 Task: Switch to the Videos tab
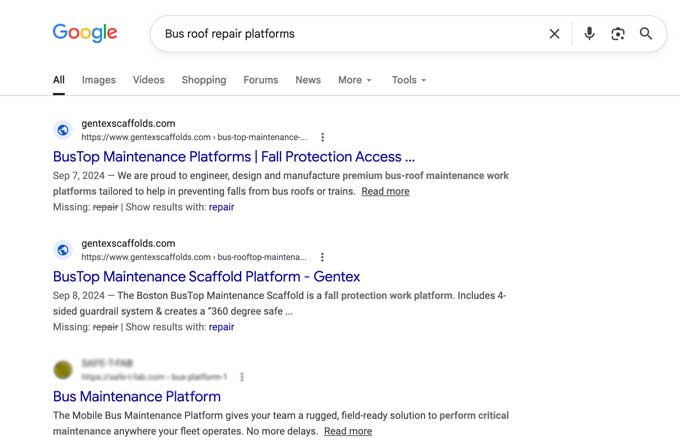(x=149, y=80)
